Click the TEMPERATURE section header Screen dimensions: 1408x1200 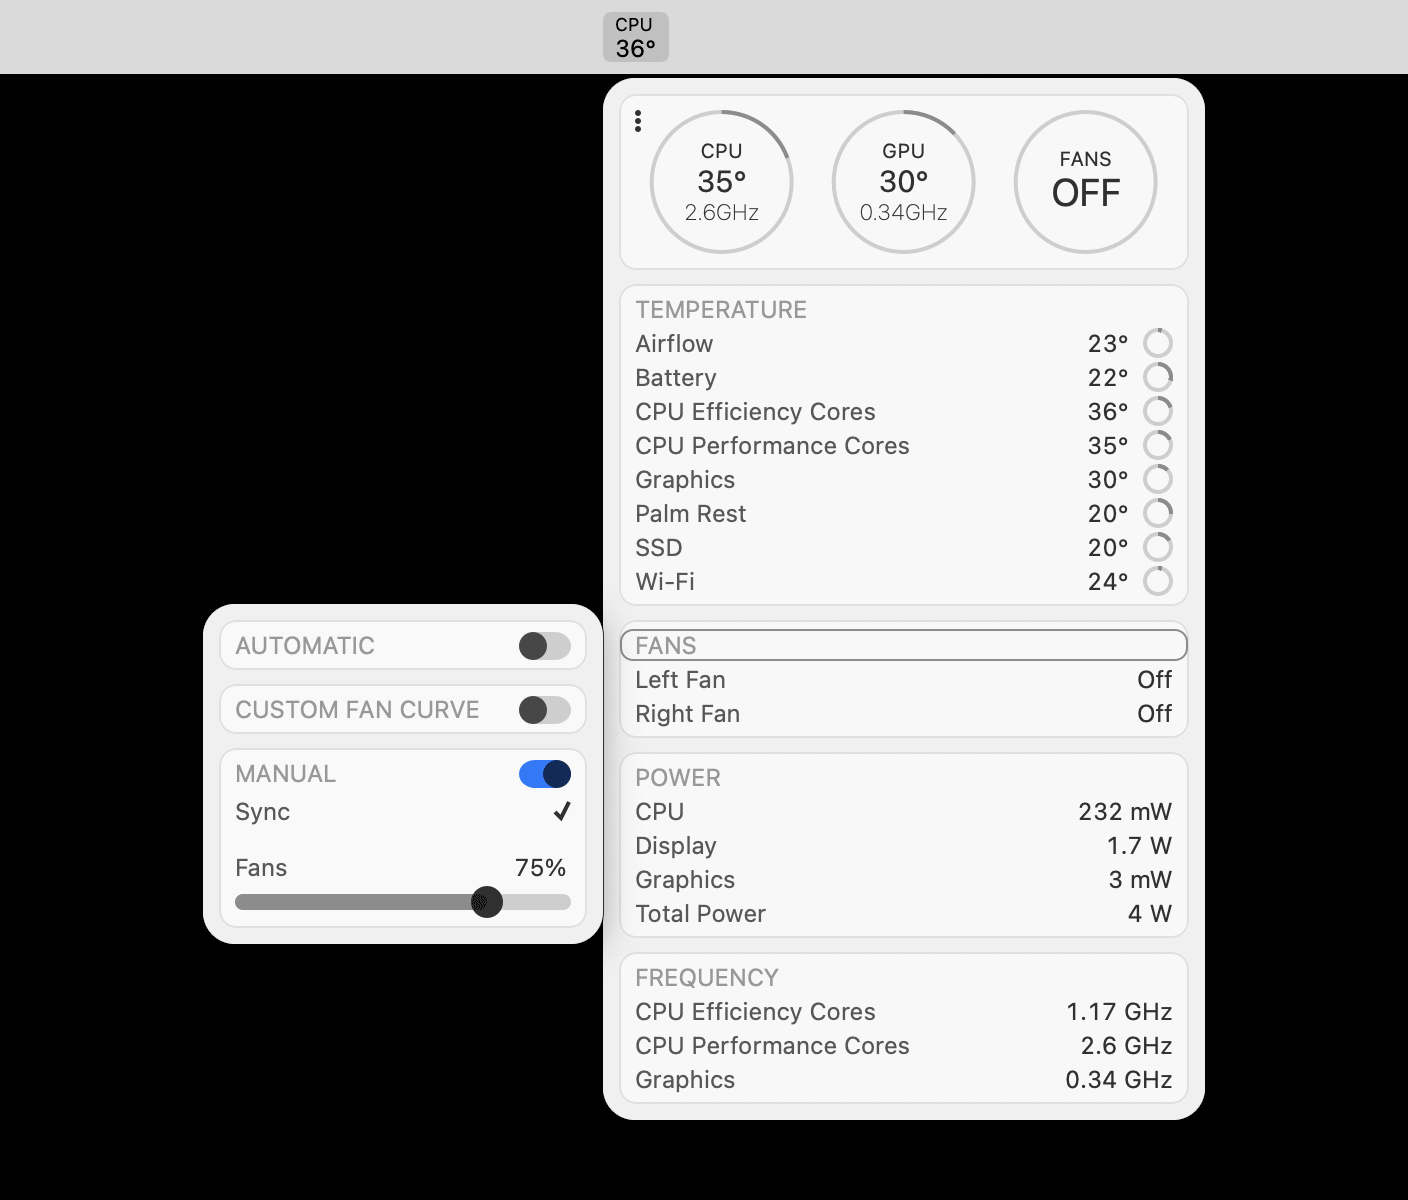point(721,310)
